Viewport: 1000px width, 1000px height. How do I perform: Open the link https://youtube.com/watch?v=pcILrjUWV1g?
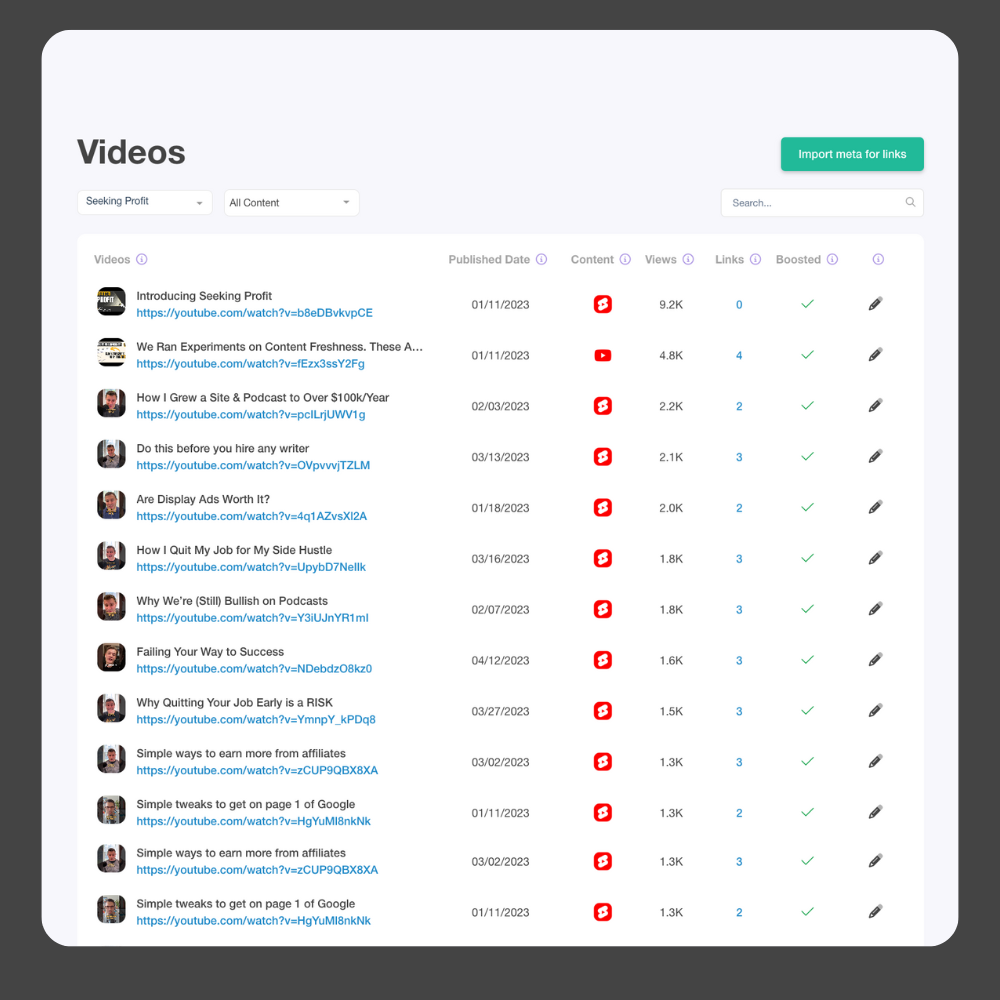tap(251, 415)
